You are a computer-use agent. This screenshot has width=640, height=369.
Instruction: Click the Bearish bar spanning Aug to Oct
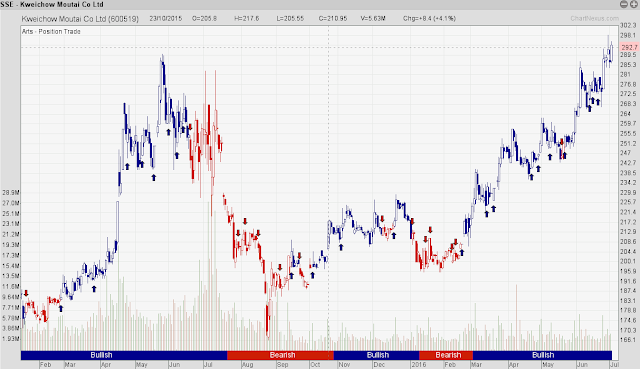tap(280, 355)
